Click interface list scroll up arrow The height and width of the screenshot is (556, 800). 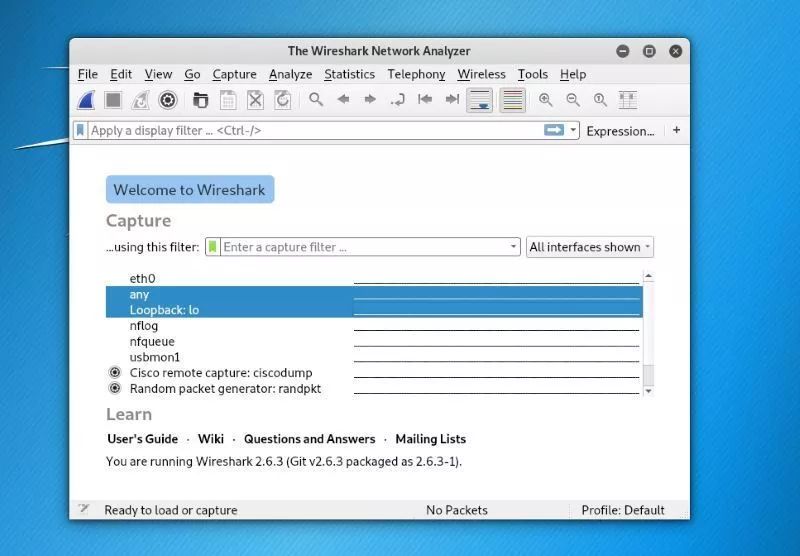648,276
